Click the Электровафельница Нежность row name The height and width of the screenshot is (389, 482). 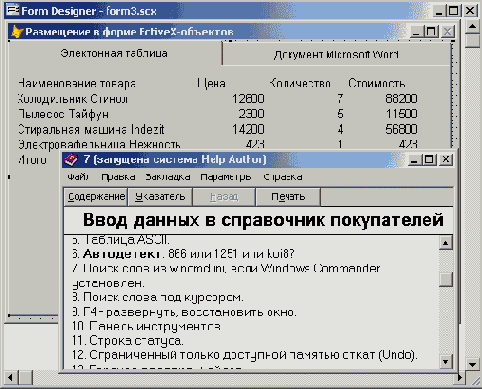tap(99, 144)
